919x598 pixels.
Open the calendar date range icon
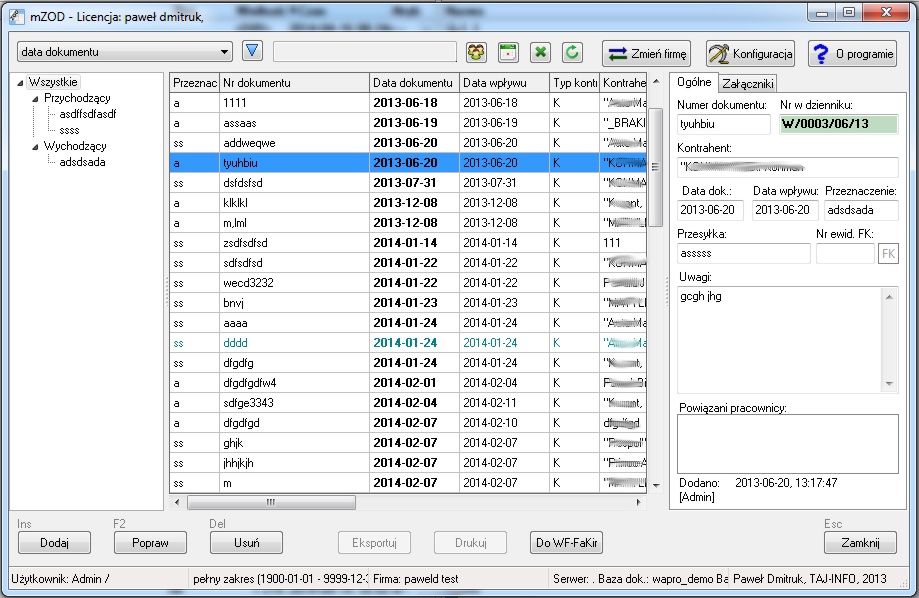pyautogui.click(x=508, y=53)
